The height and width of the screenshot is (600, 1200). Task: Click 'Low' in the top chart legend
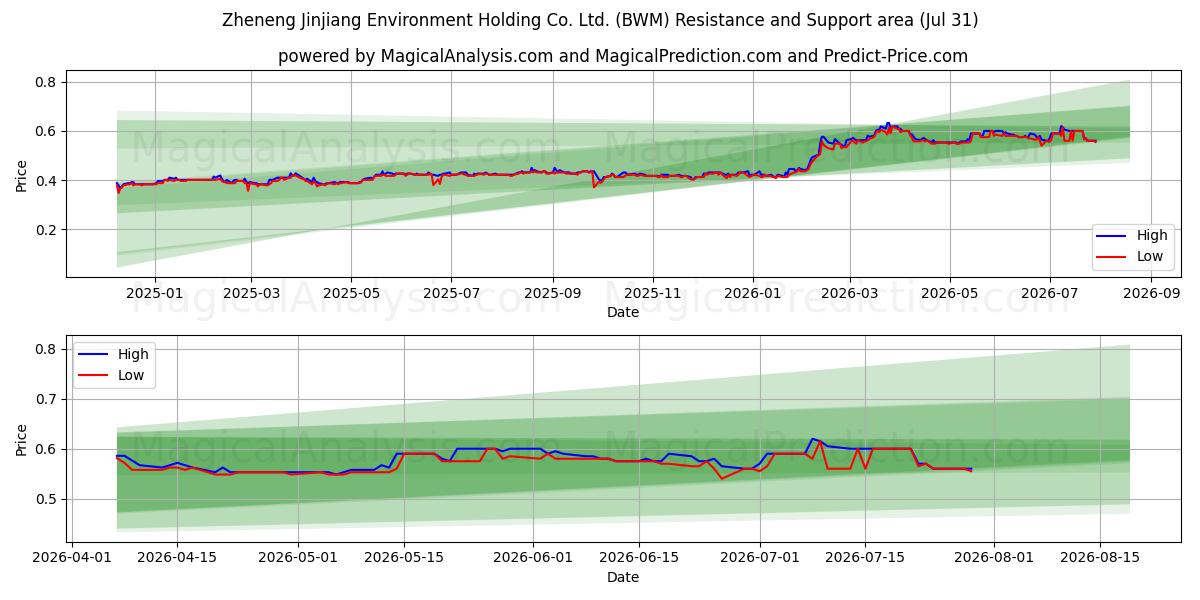[x=1150, y=256]
